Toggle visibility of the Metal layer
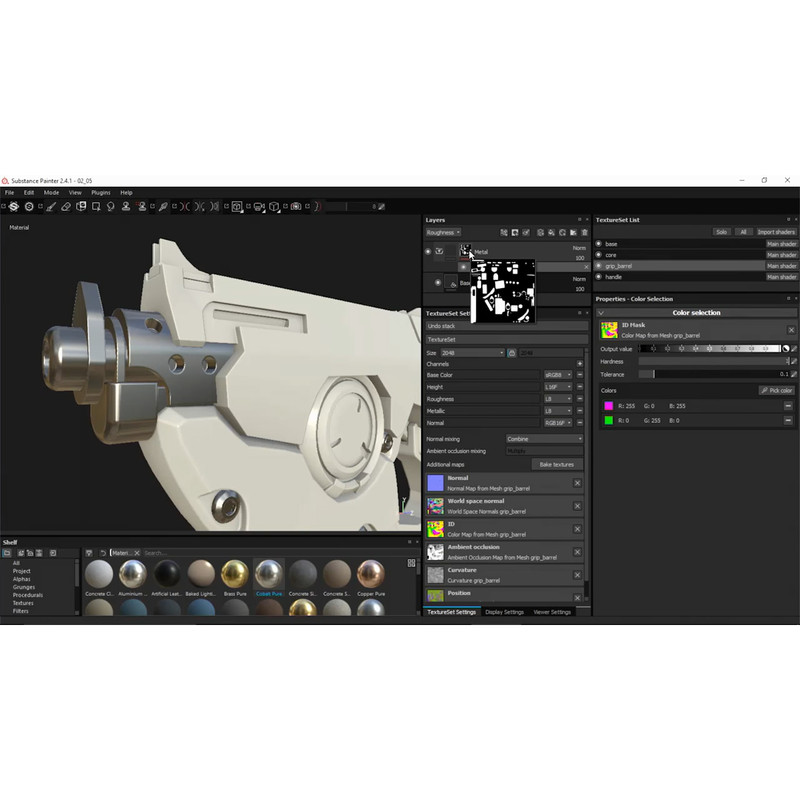Image resolution: width=800 pixels, height=800 pixels. click(x=428, y=252)
